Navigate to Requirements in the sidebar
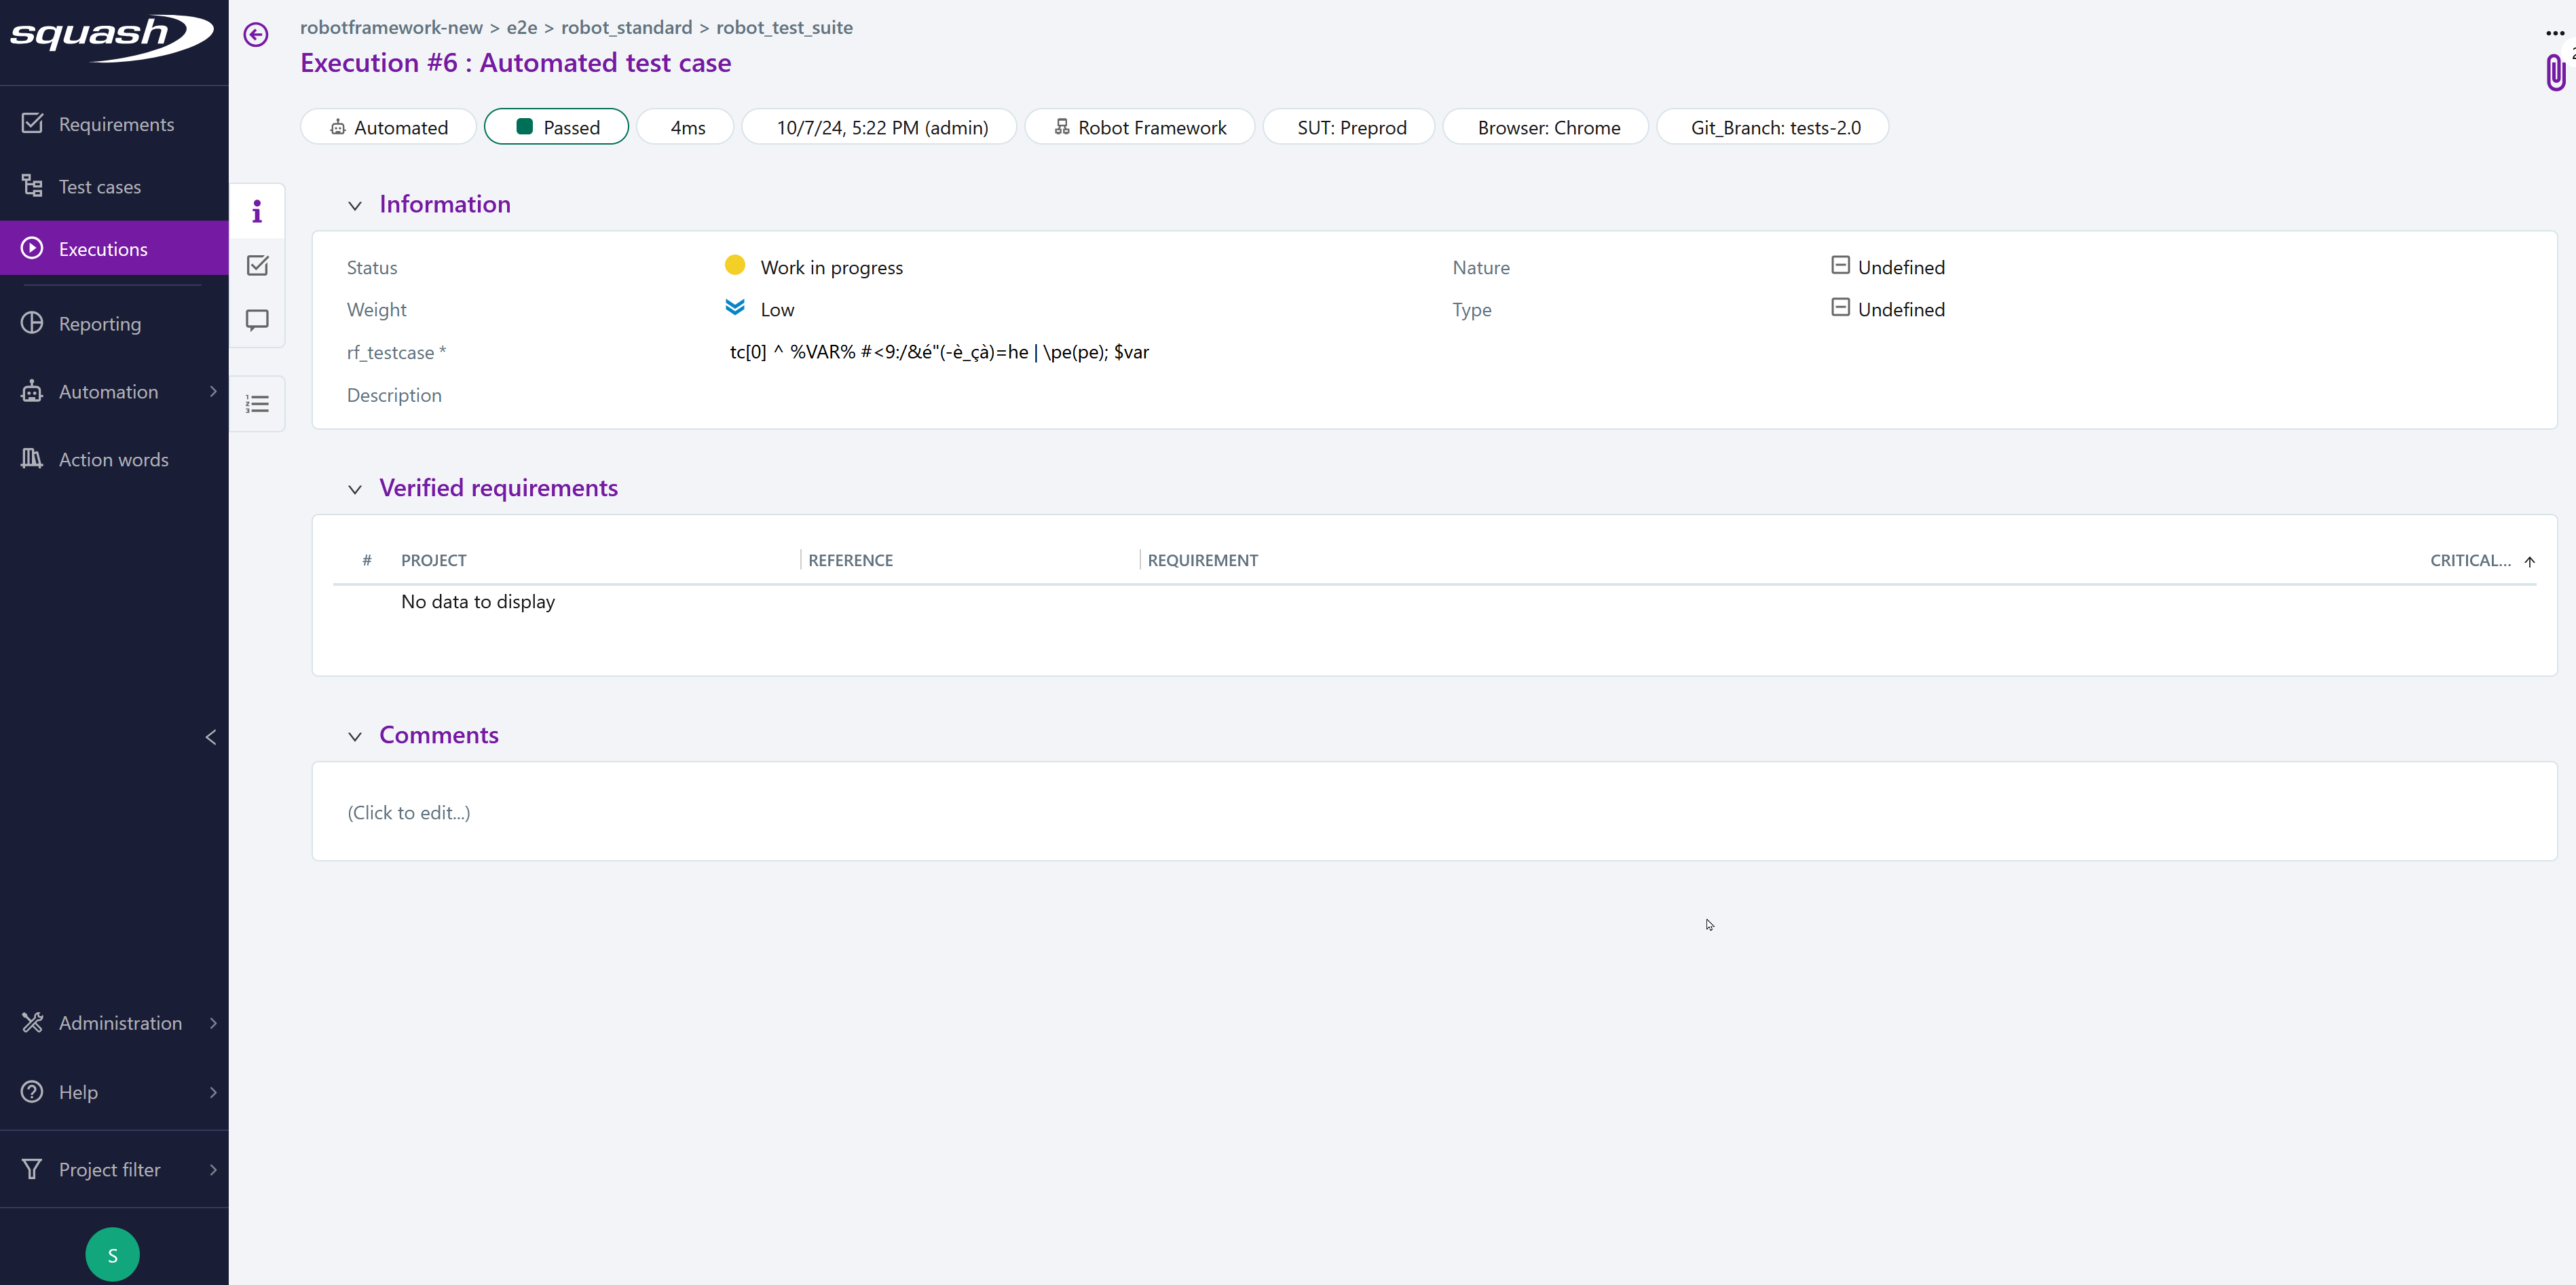This screenshot has height=1285, width=2576. (x=115, y=123)
